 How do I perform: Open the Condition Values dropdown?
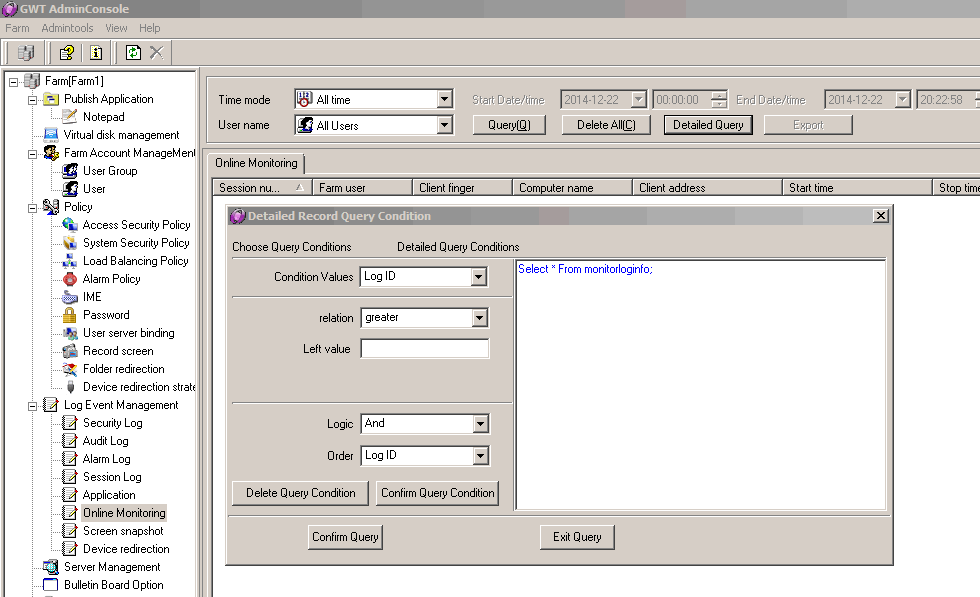[x=479, y=277]
